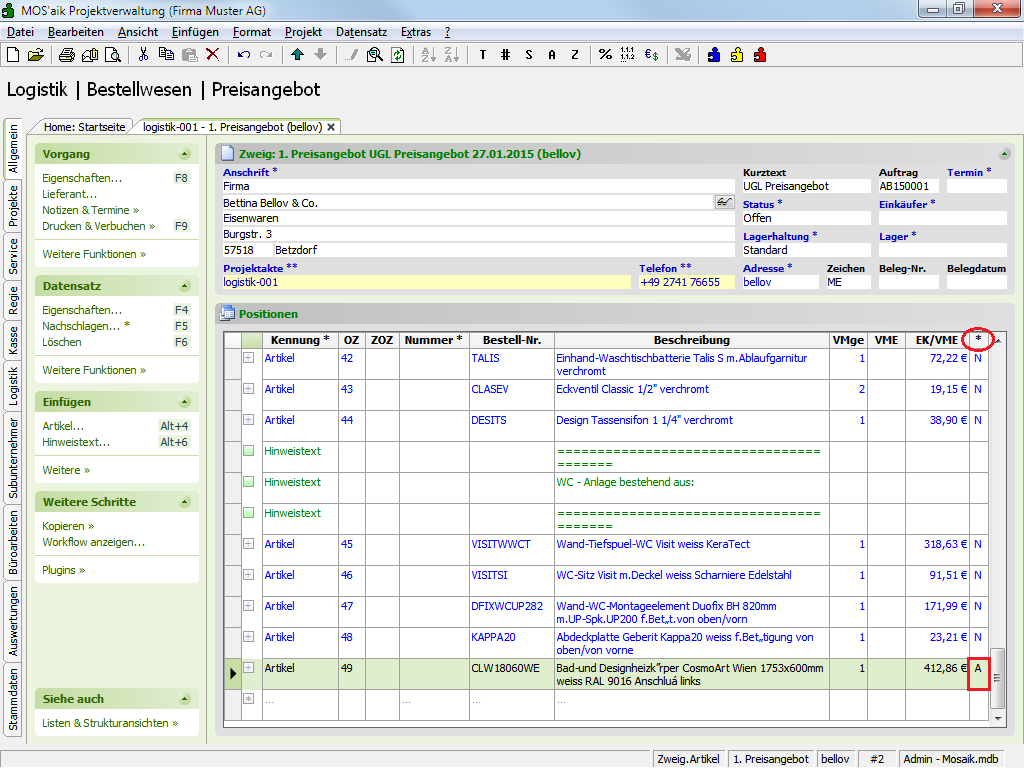
Task: Click the refresh document toolbar icon
Action: click(398, 55)
